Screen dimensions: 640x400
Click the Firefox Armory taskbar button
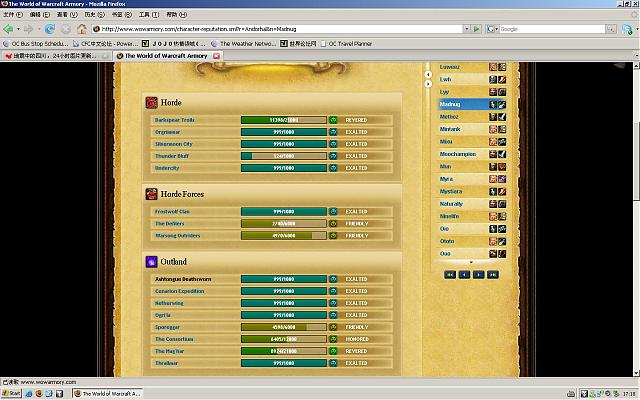[107, 393]
